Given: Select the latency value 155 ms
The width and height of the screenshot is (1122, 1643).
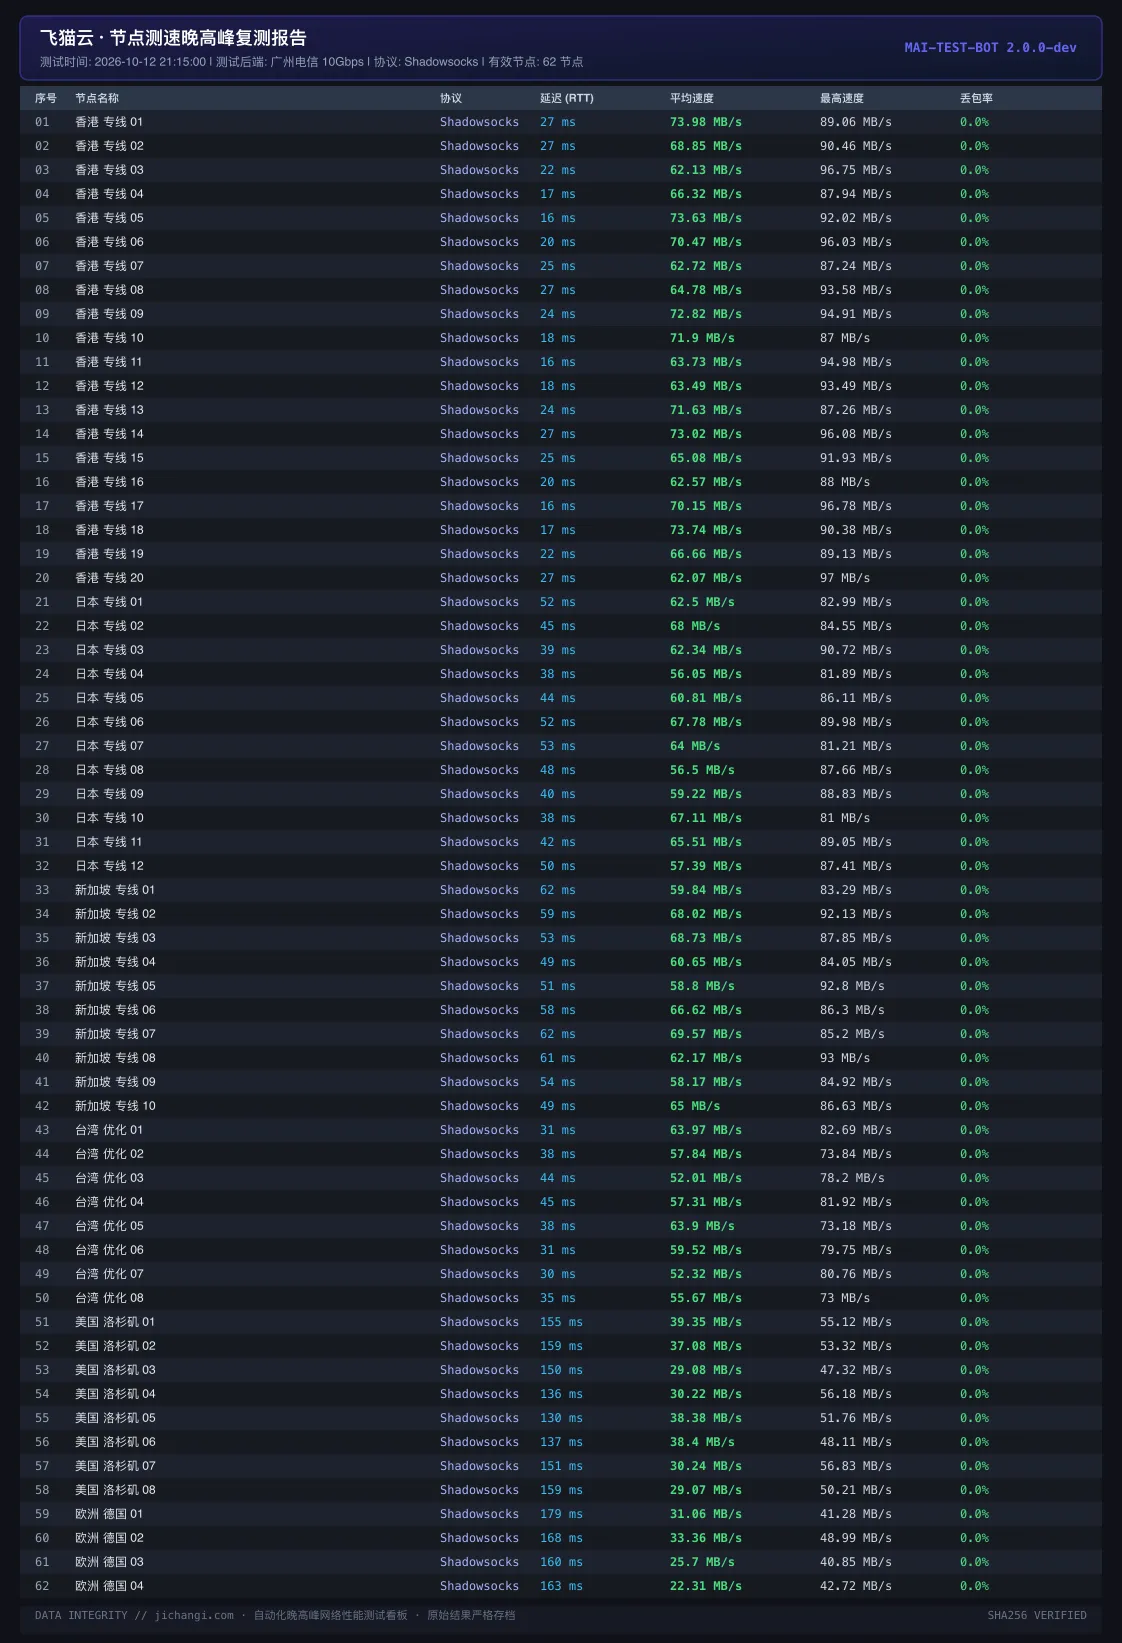Looking at the screenshot, I should [x=561, y=1322].
